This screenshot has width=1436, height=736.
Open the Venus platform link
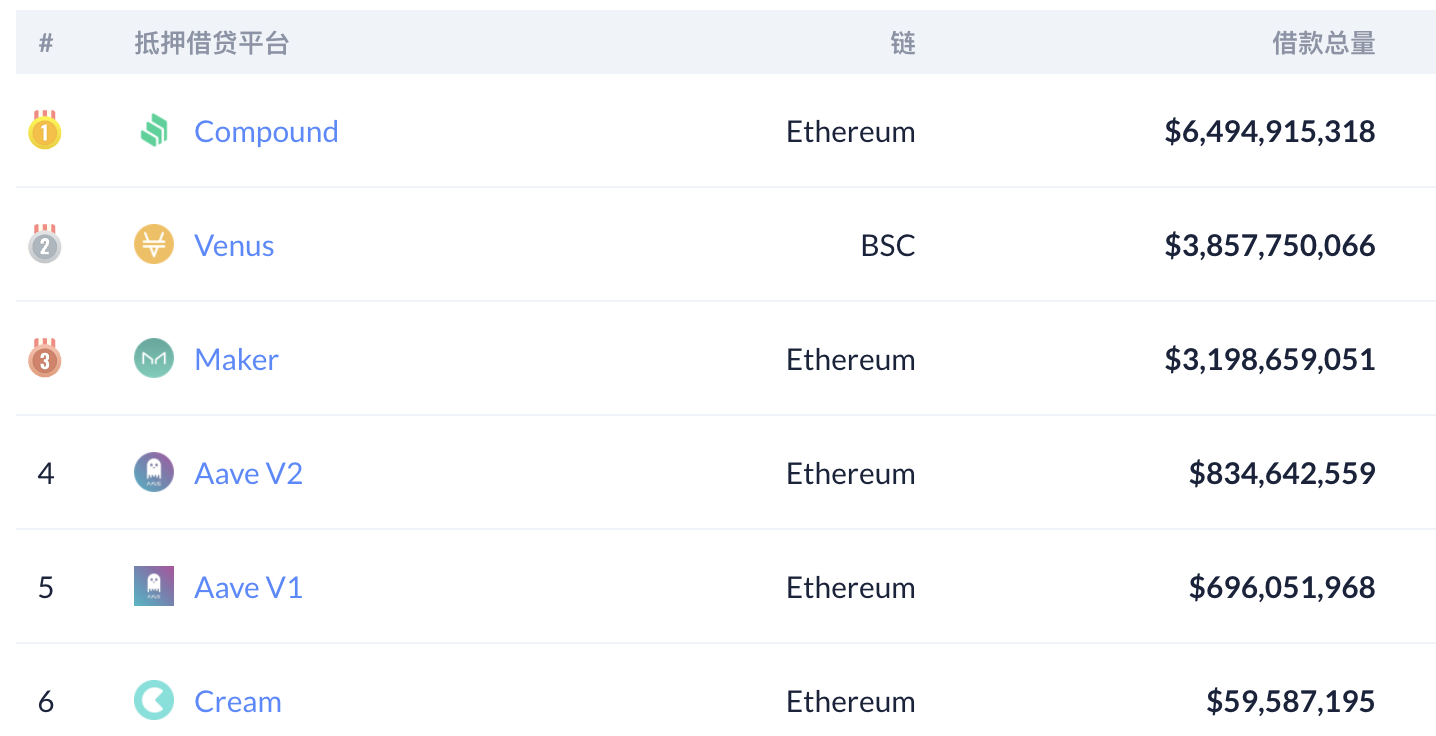[x=234, y=245]
